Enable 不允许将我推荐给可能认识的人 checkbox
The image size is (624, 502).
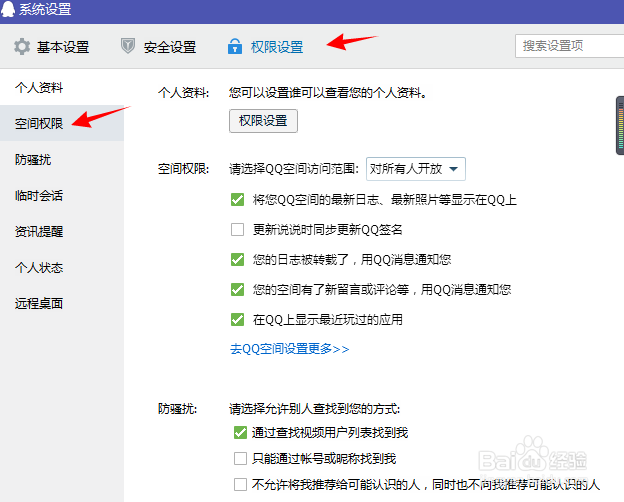pos(240,484)
